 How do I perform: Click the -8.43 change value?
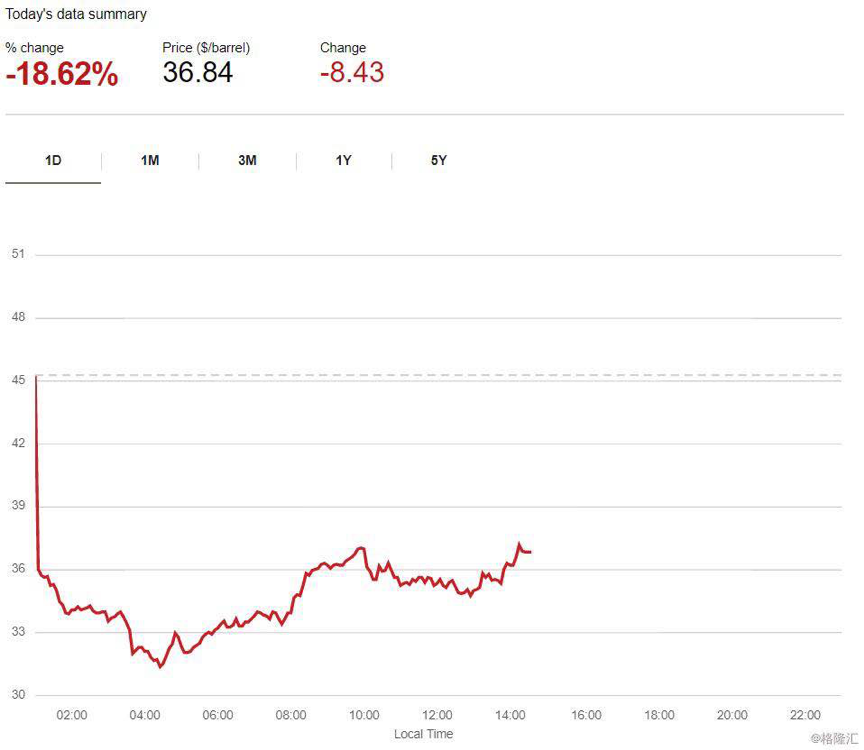click(352, 72)
